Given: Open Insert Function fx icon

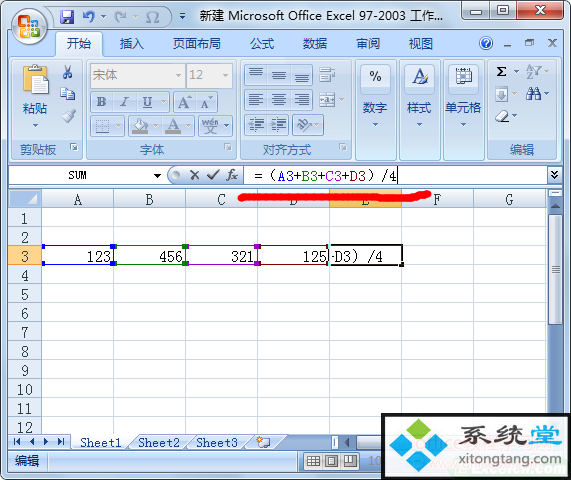Looking at the screenshot, I should point(232,175).
